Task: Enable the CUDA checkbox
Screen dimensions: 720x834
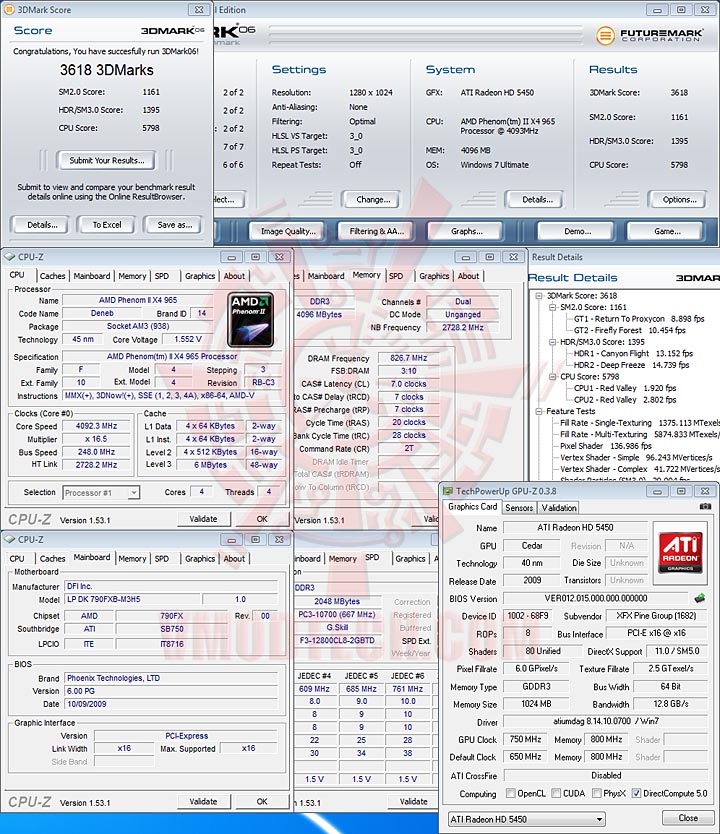Action: point(556,793)
